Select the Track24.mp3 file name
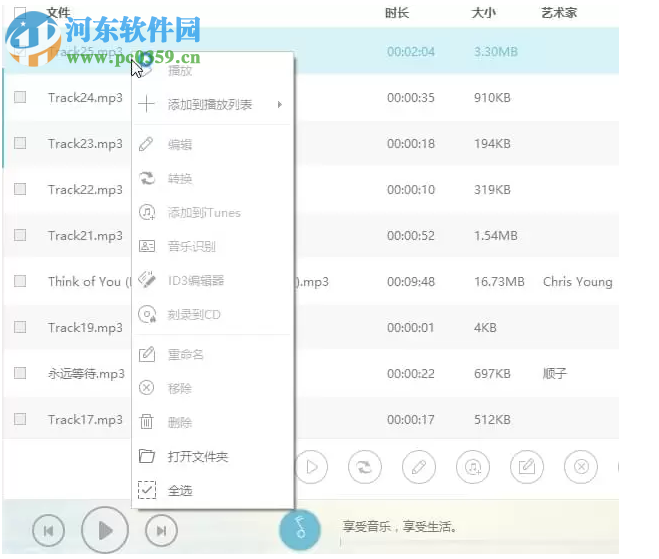This screenshot has height=559, width=659. pos(85,98)
